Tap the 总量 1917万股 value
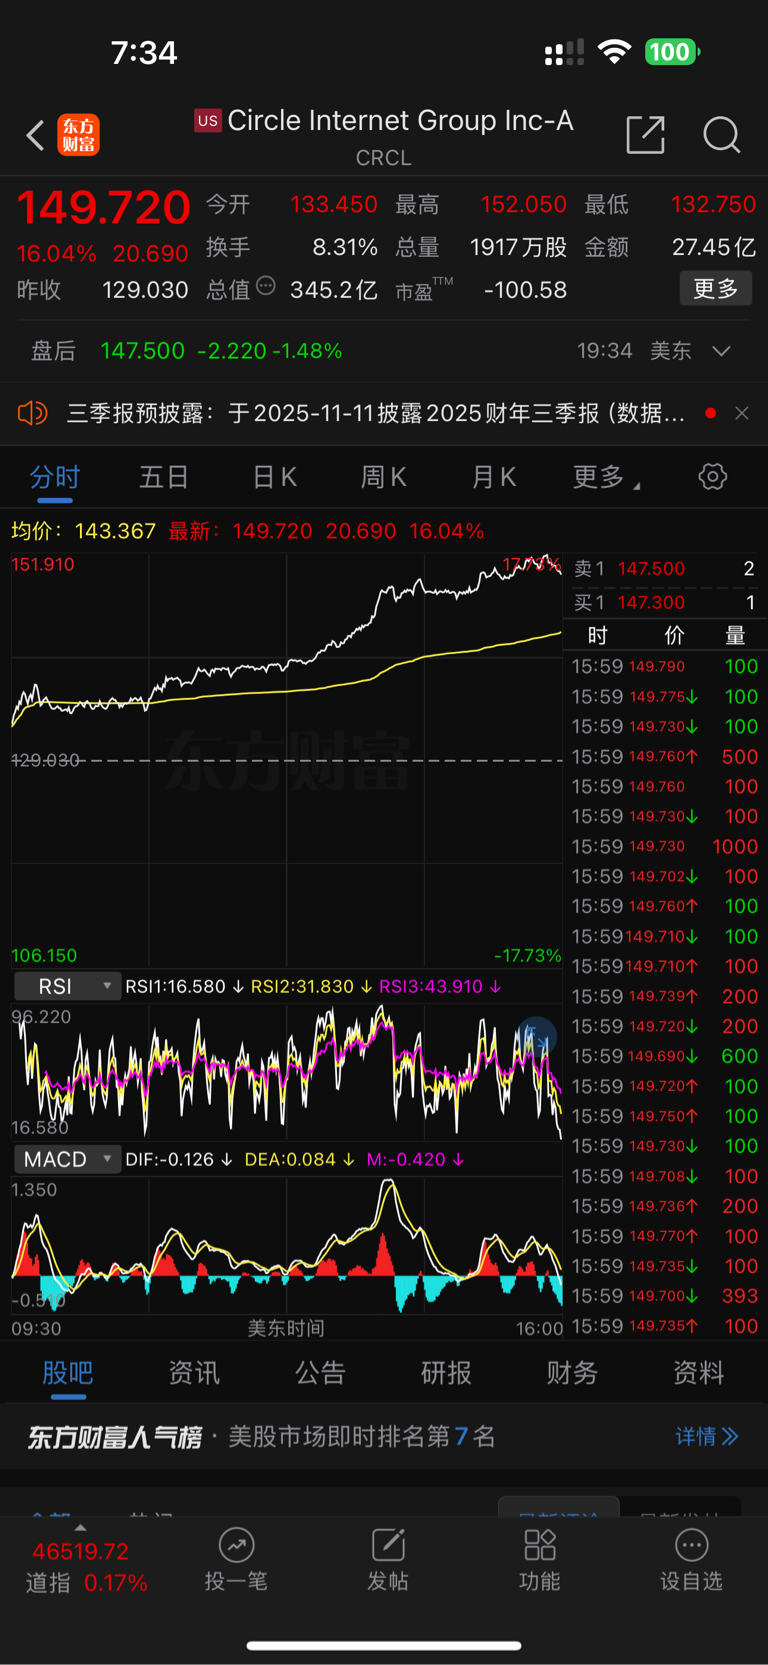 [518, 247]
